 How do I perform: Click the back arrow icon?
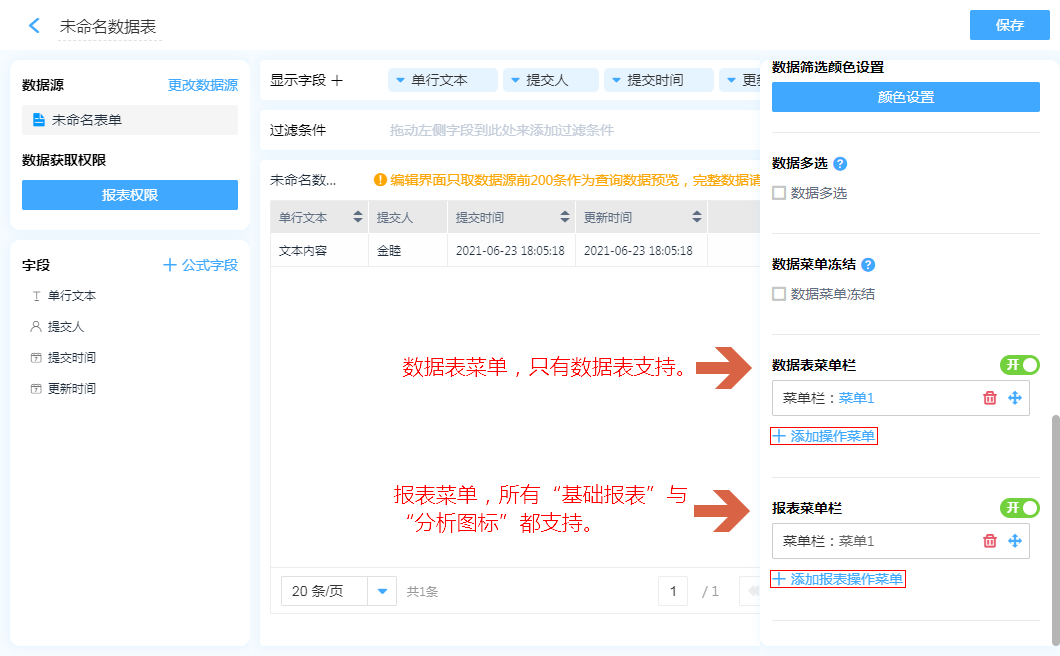point(34,26)
